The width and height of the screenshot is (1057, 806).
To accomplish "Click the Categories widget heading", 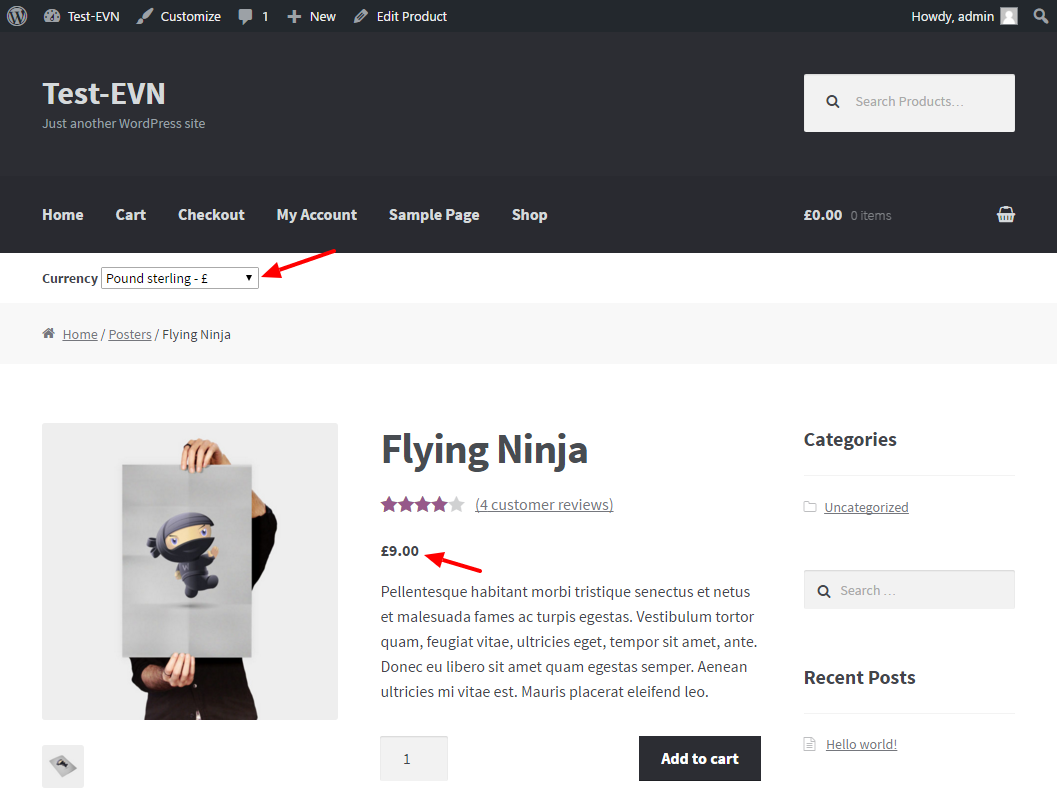I will point(850,439).
